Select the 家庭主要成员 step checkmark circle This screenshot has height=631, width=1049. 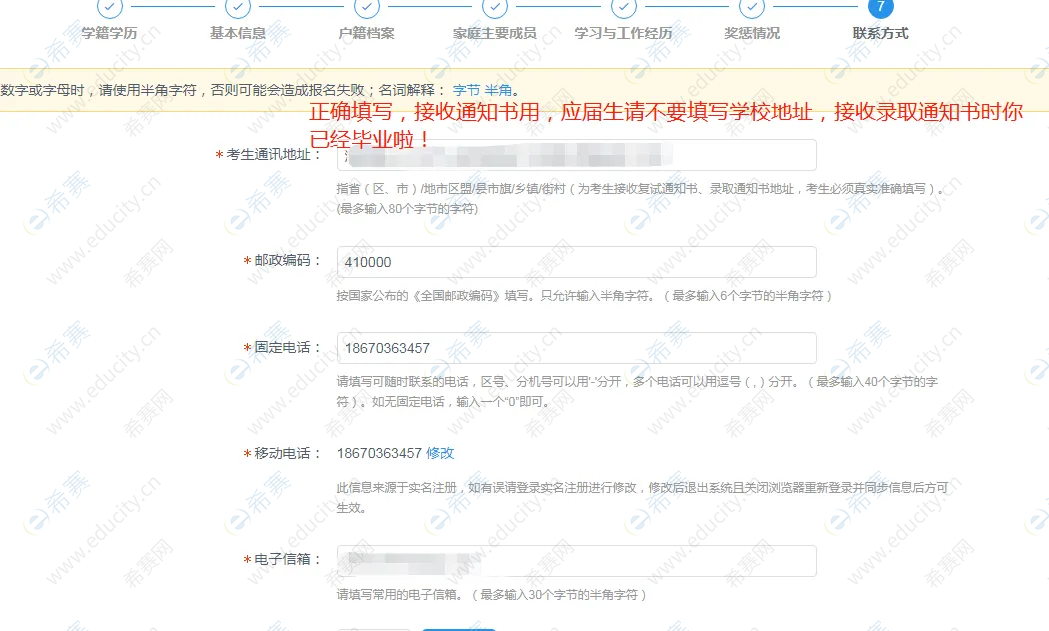(x=495, y=7)
